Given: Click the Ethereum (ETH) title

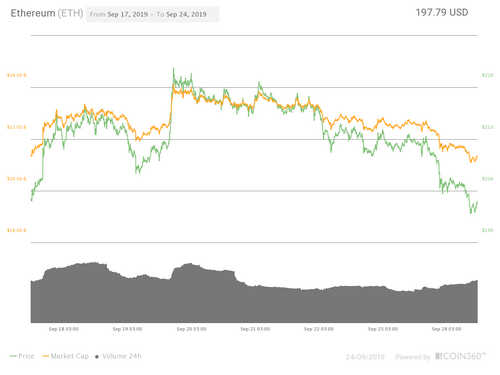Looking at the screenshot, I should click(47, 13).
